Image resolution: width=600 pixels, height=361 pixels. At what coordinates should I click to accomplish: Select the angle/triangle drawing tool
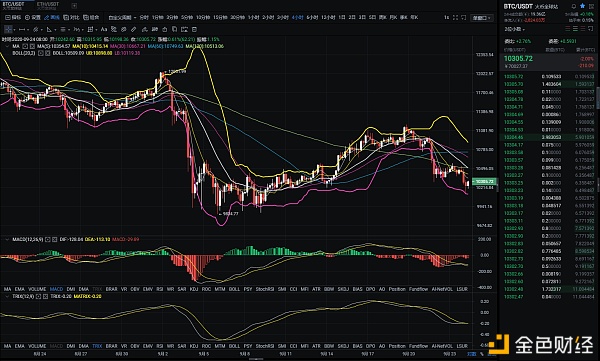pyautogui.click(x=49, y=29)
